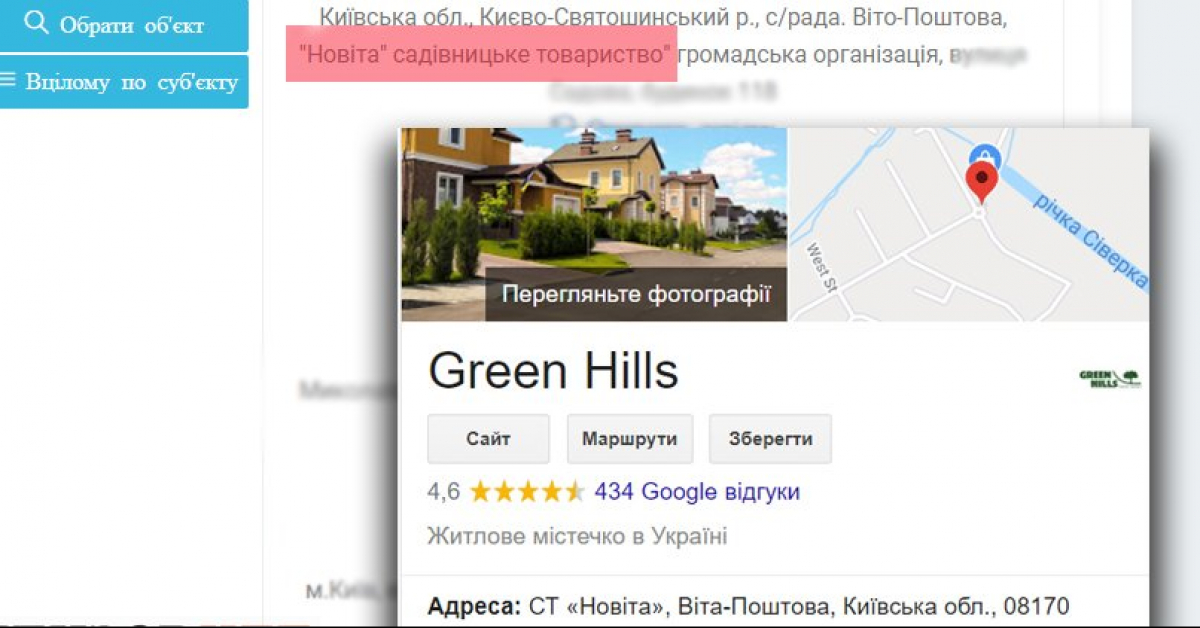Open the yellow houses photo thumbnail
1200x628 pixels.
(x=594, y=224)
